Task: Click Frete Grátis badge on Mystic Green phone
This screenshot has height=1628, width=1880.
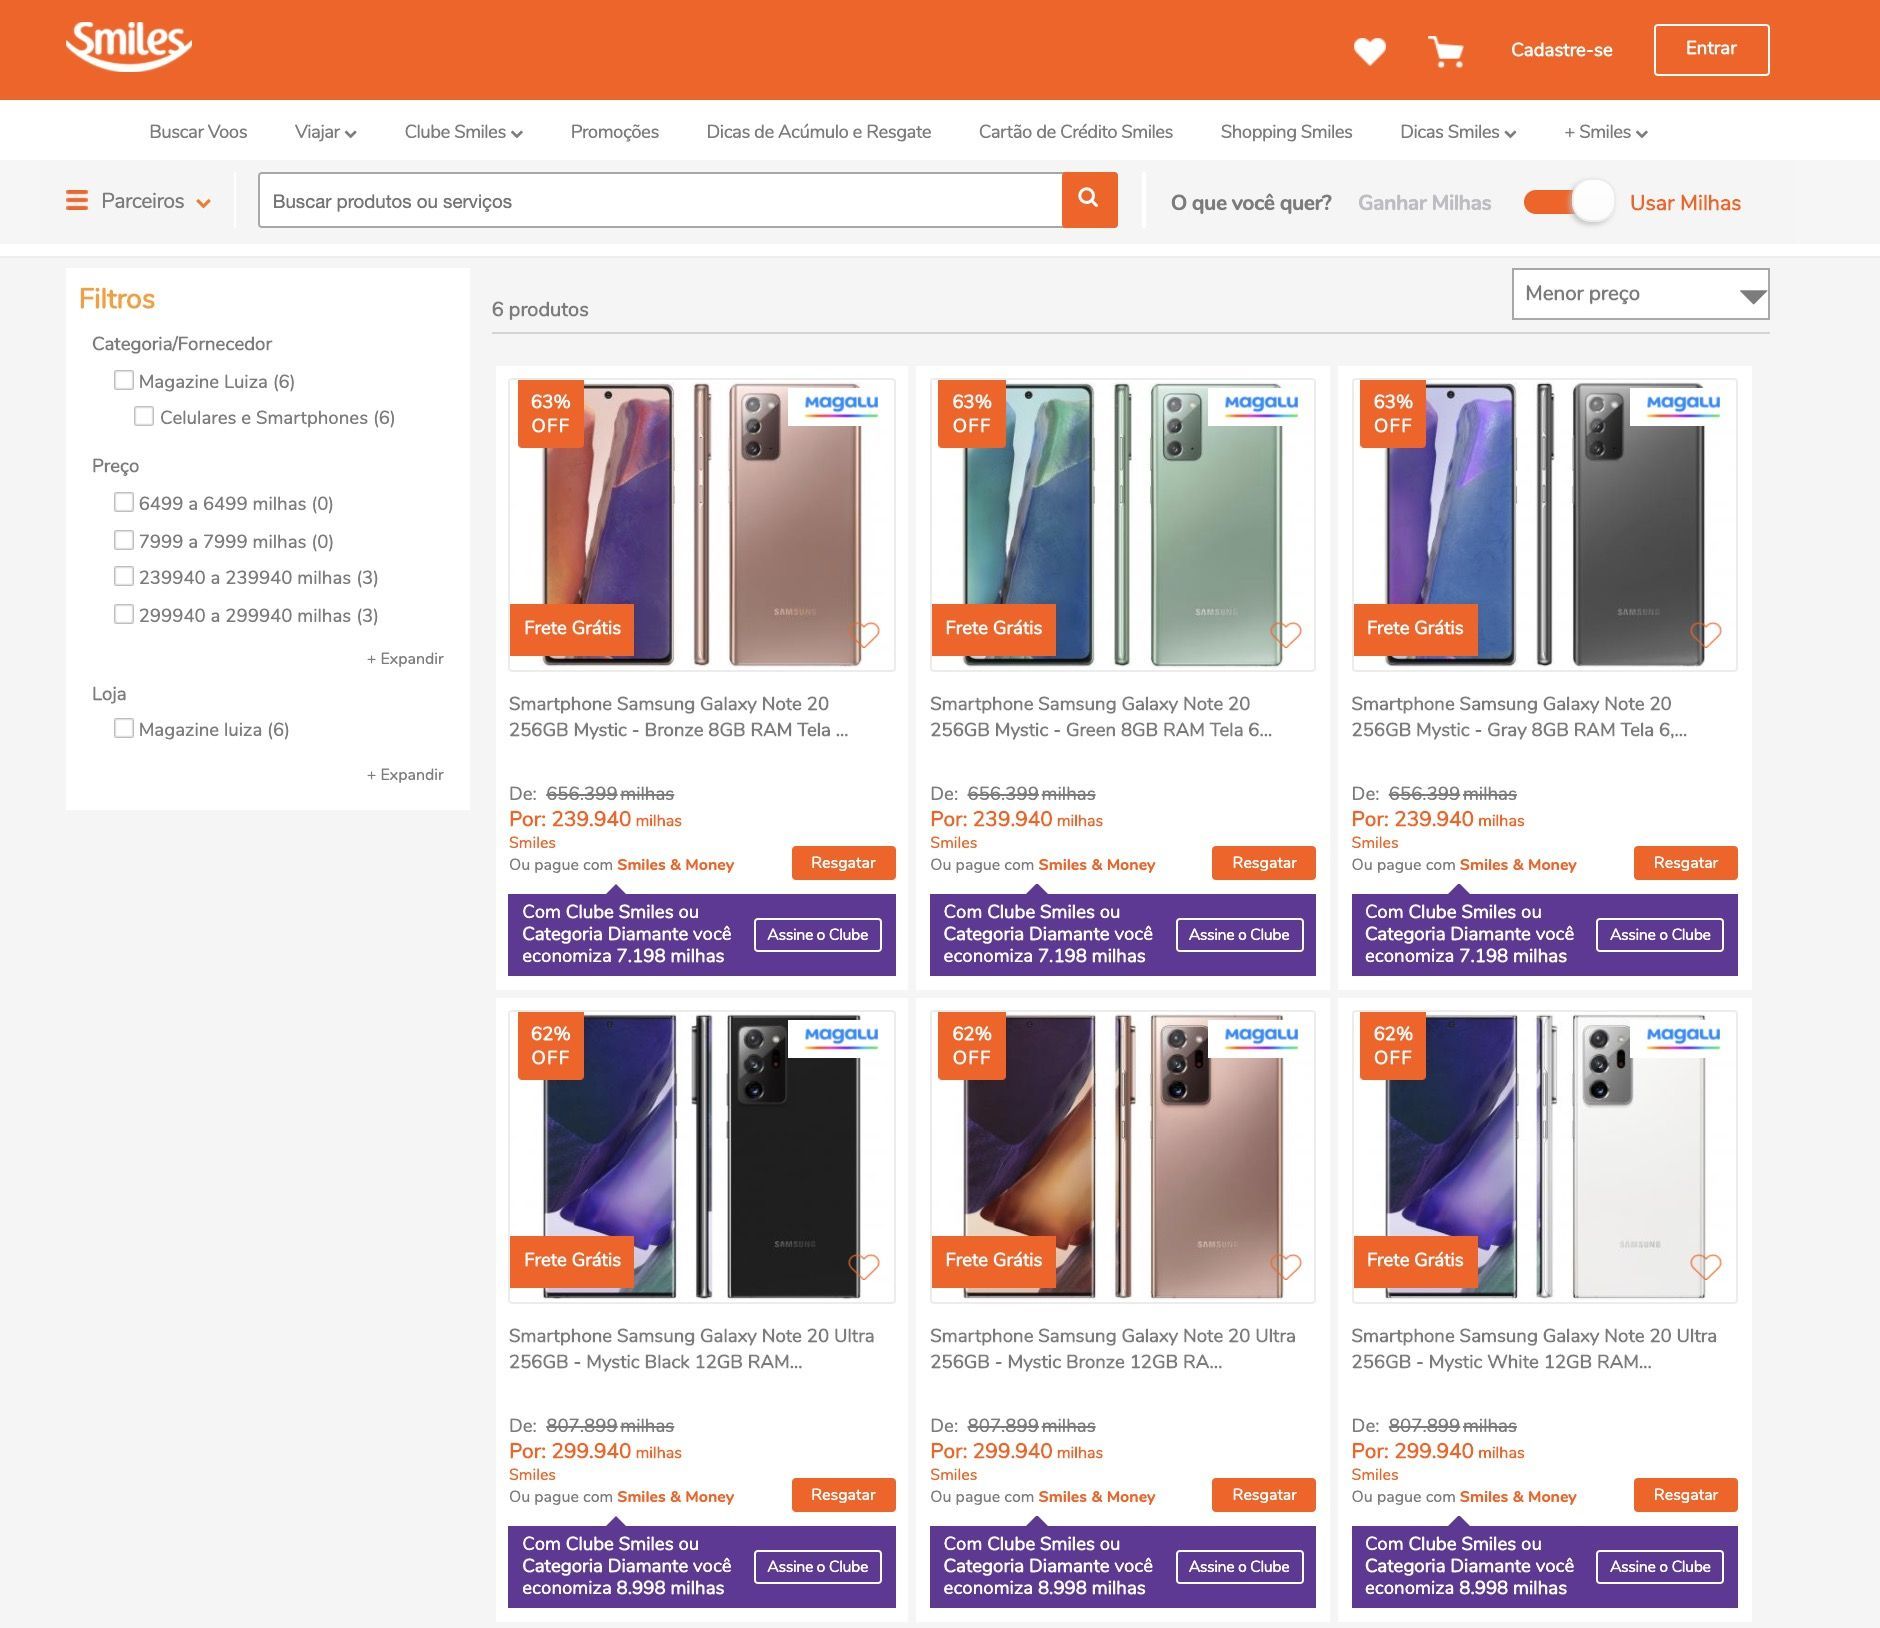Action: (993, 629)
